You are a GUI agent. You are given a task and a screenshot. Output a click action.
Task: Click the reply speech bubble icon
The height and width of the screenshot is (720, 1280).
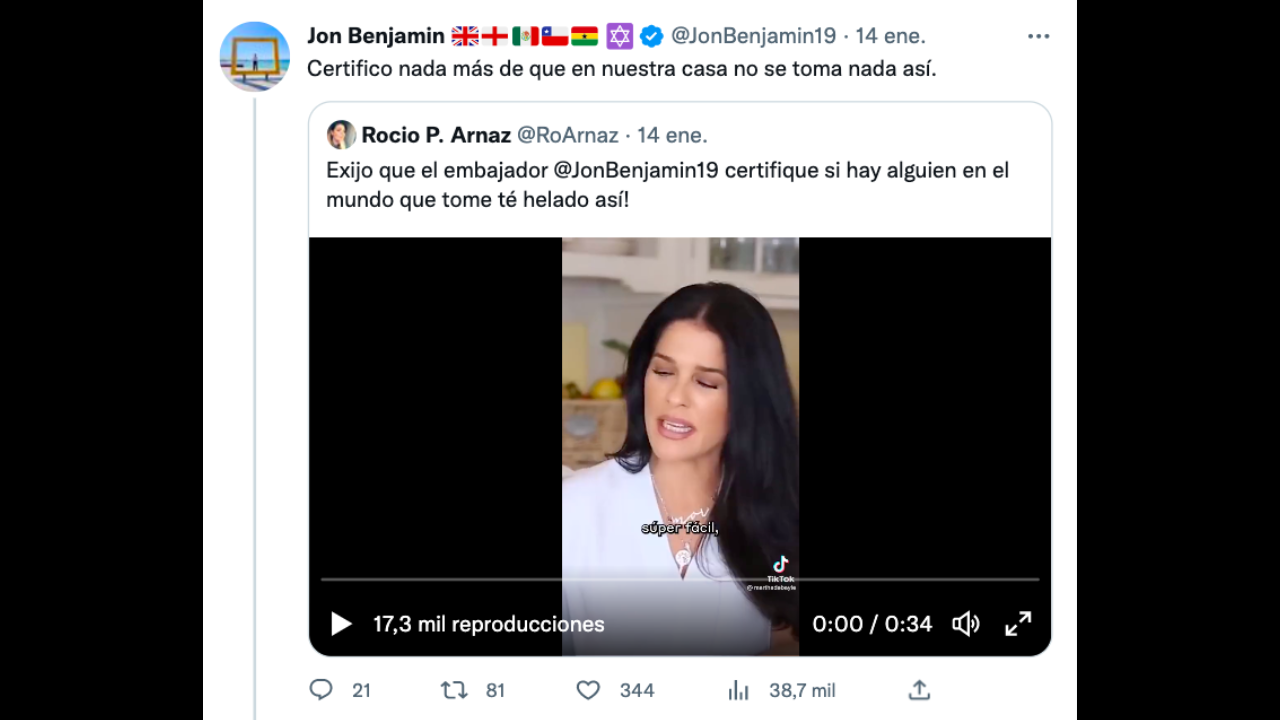pyautogui.click(x=321, y=690)
